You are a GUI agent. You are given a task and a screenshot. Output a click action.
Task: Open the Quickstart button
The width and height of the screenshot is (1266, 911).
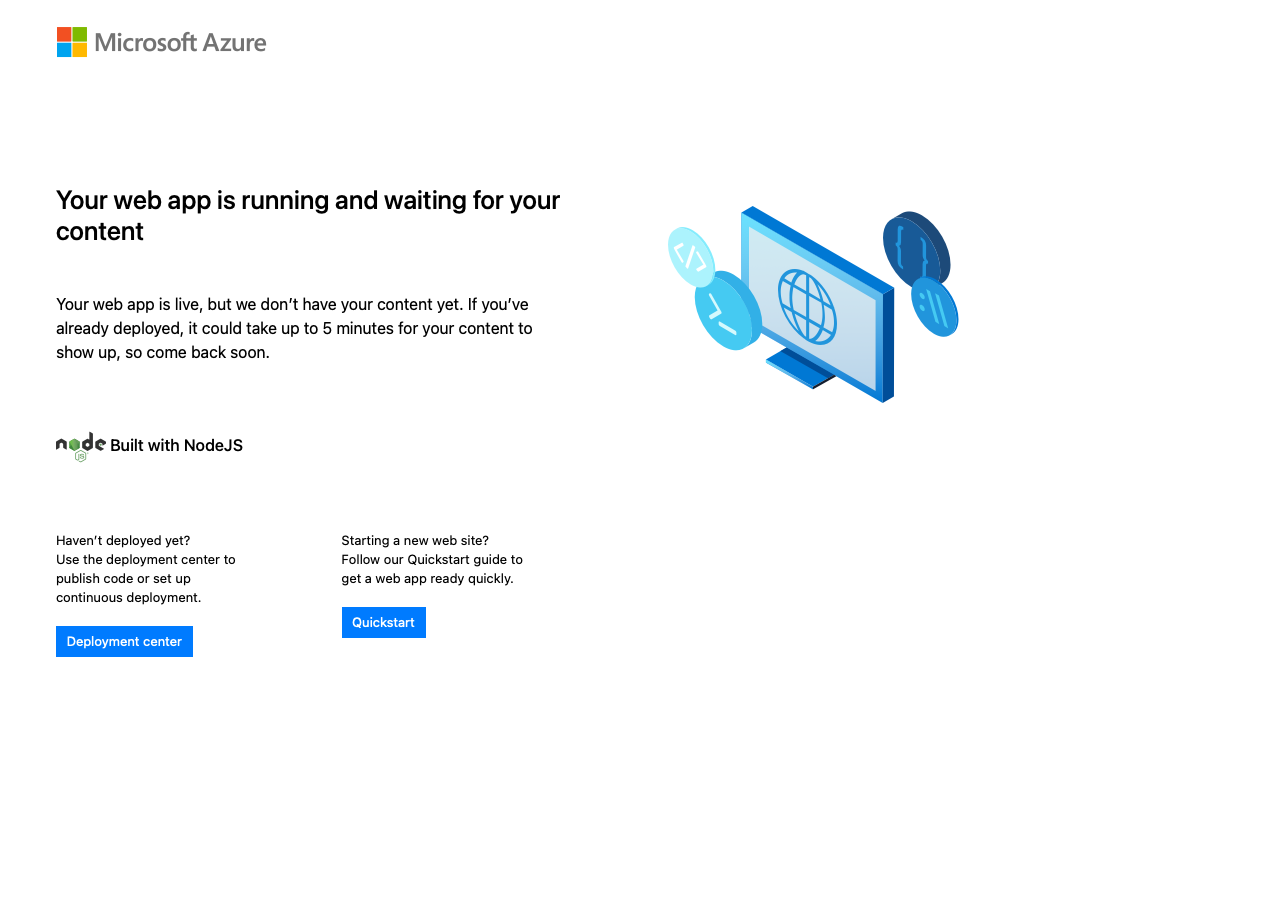[x=384, y=622]
